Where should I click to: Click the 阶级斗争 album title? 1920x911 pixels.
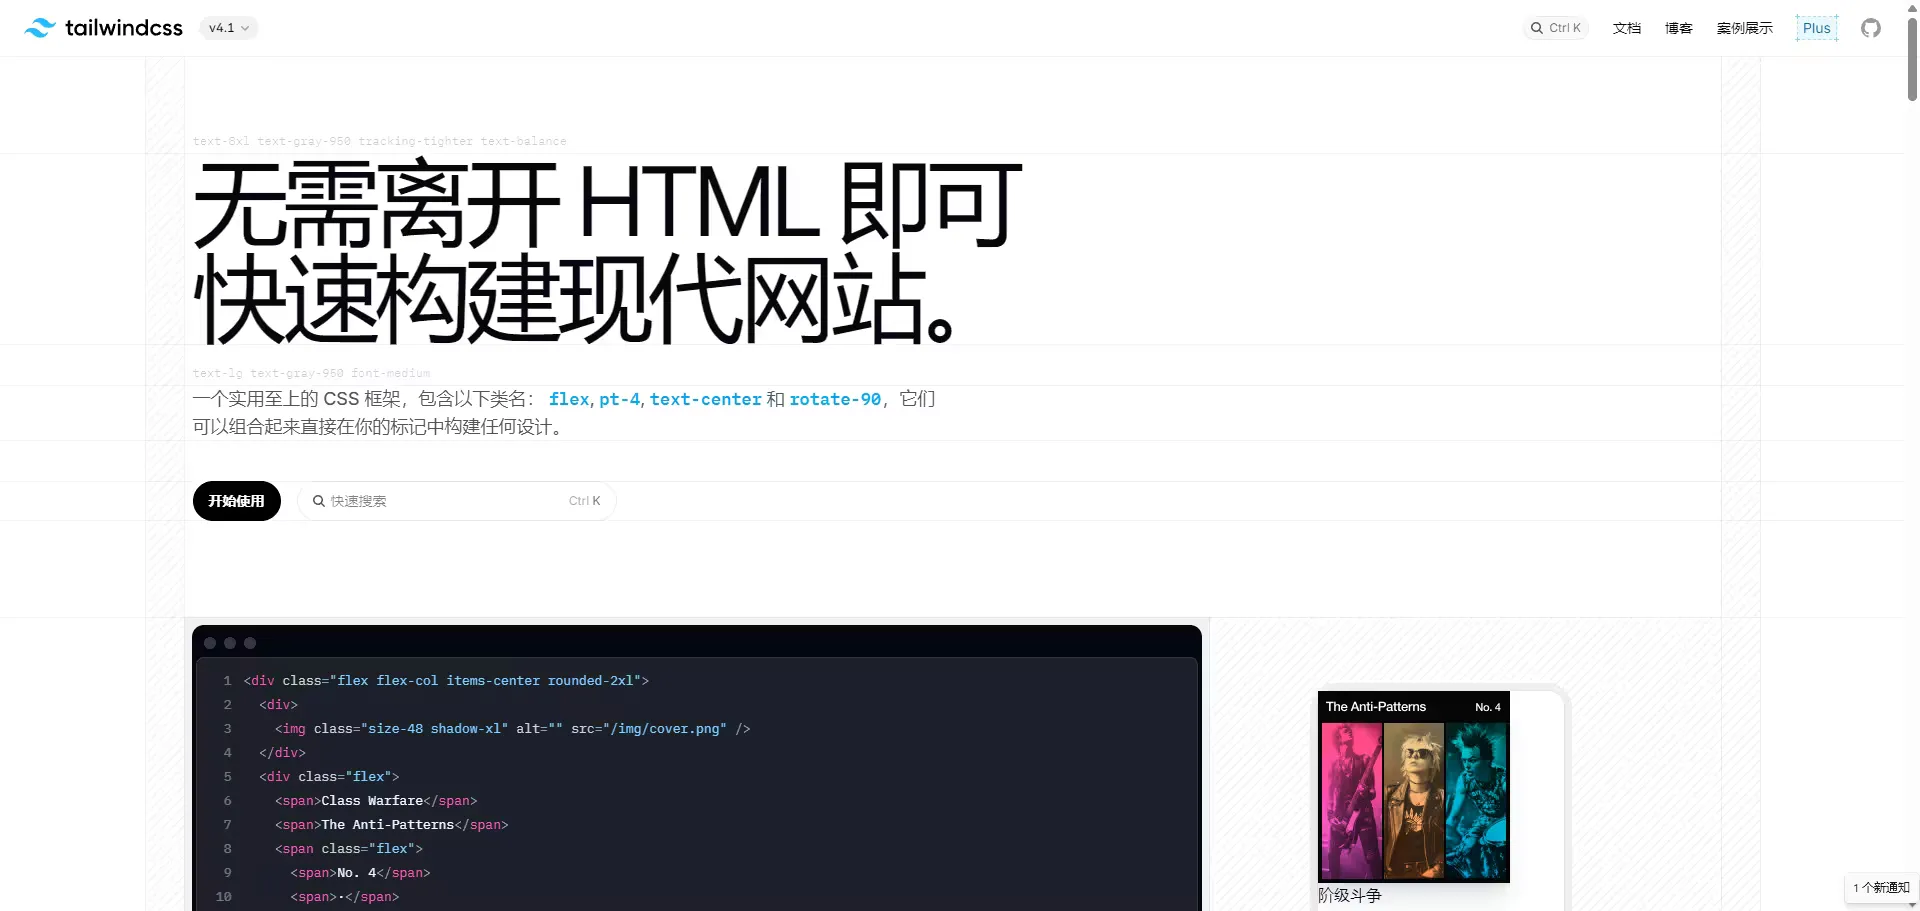pyautogui.click(x=1349, y=895)
